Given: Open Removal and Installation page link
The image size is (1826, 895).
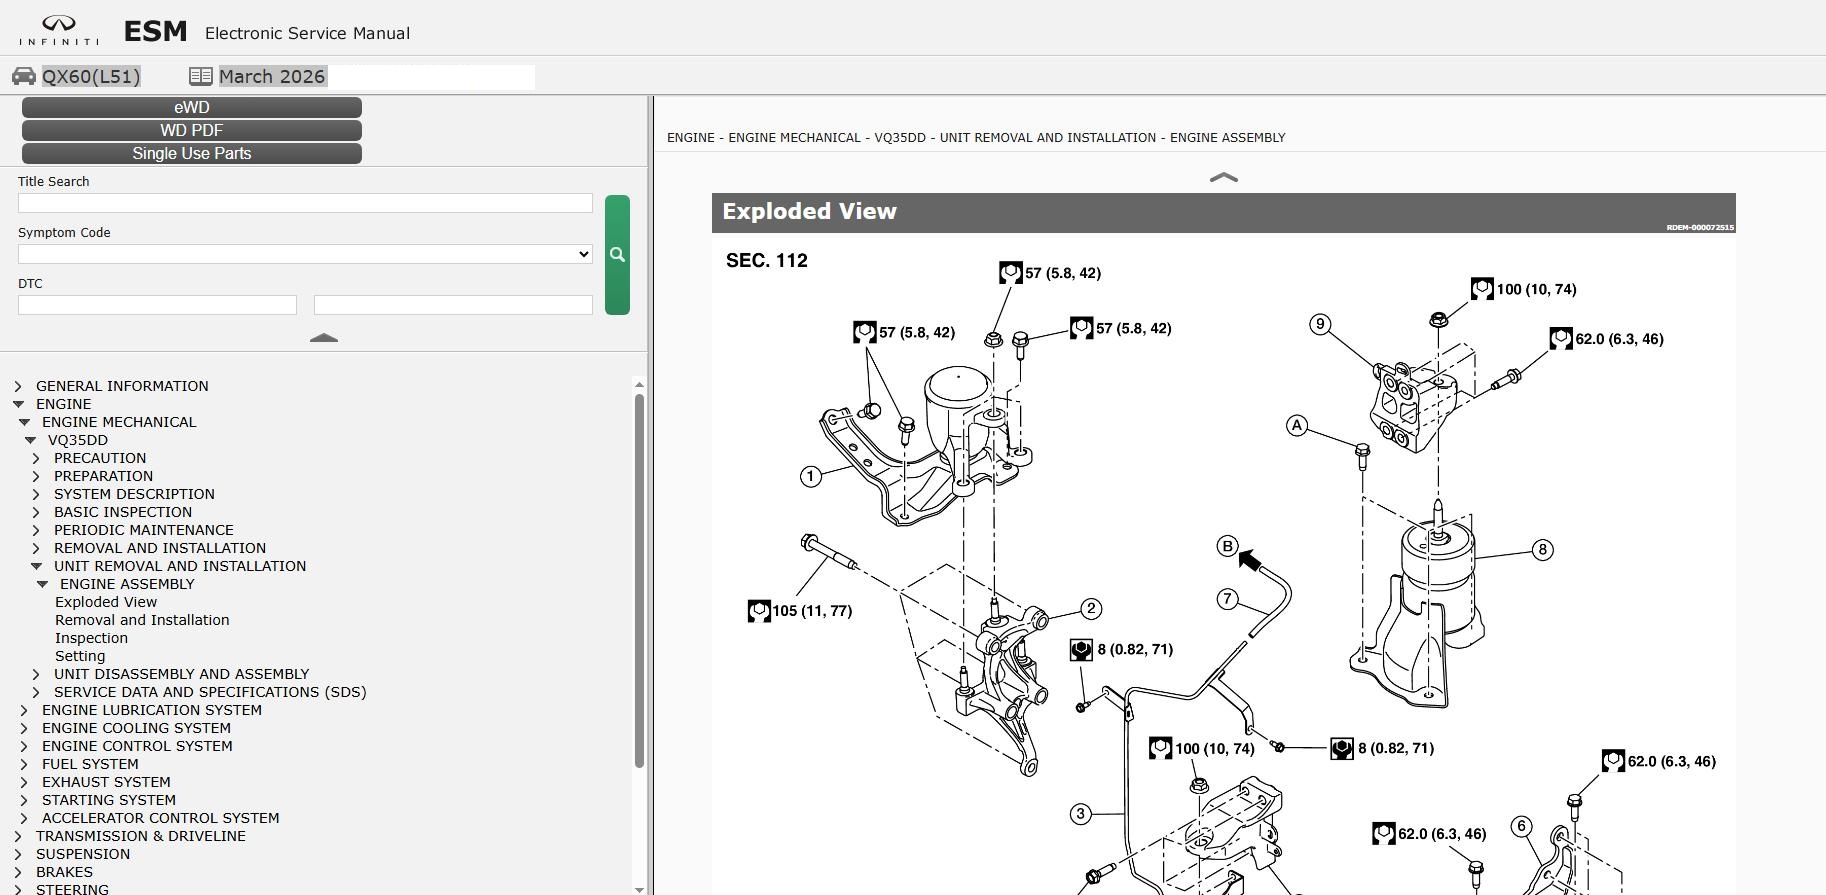Looking at the screenshot, I should point(142,620).
